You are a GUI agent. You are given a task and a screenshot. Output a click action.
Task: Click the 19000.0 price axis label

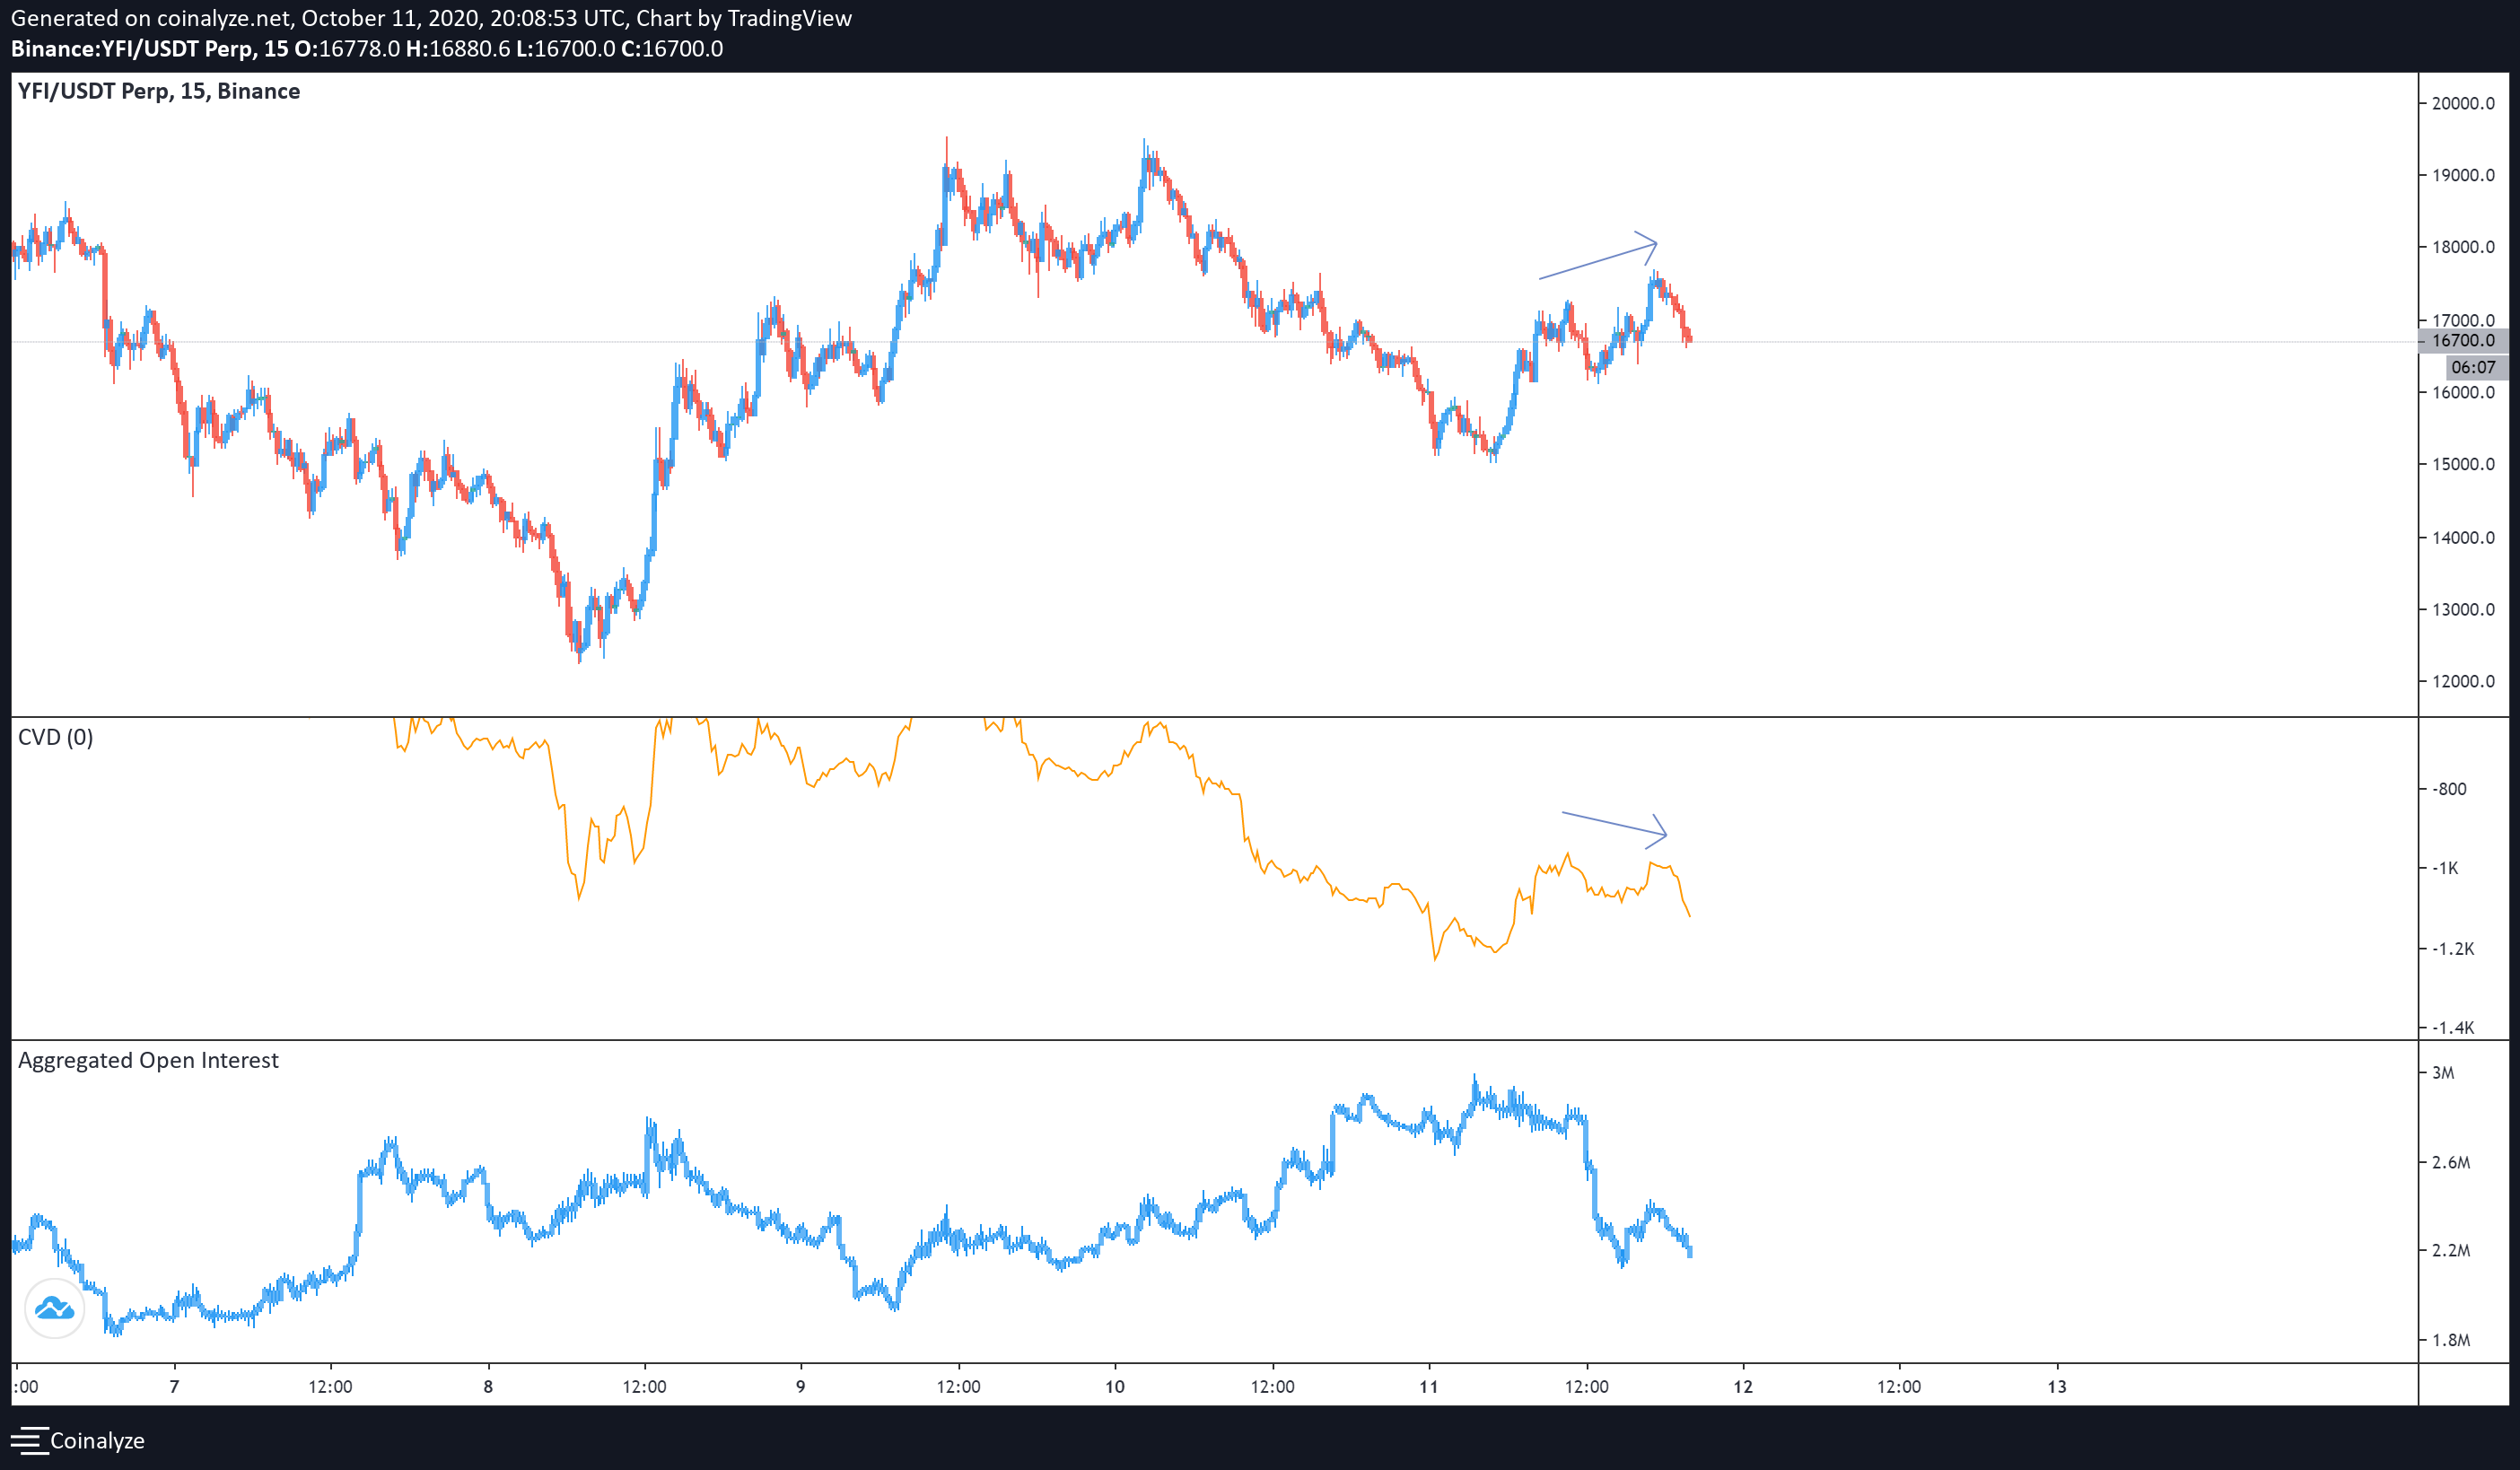click(x=2463, y=175)
